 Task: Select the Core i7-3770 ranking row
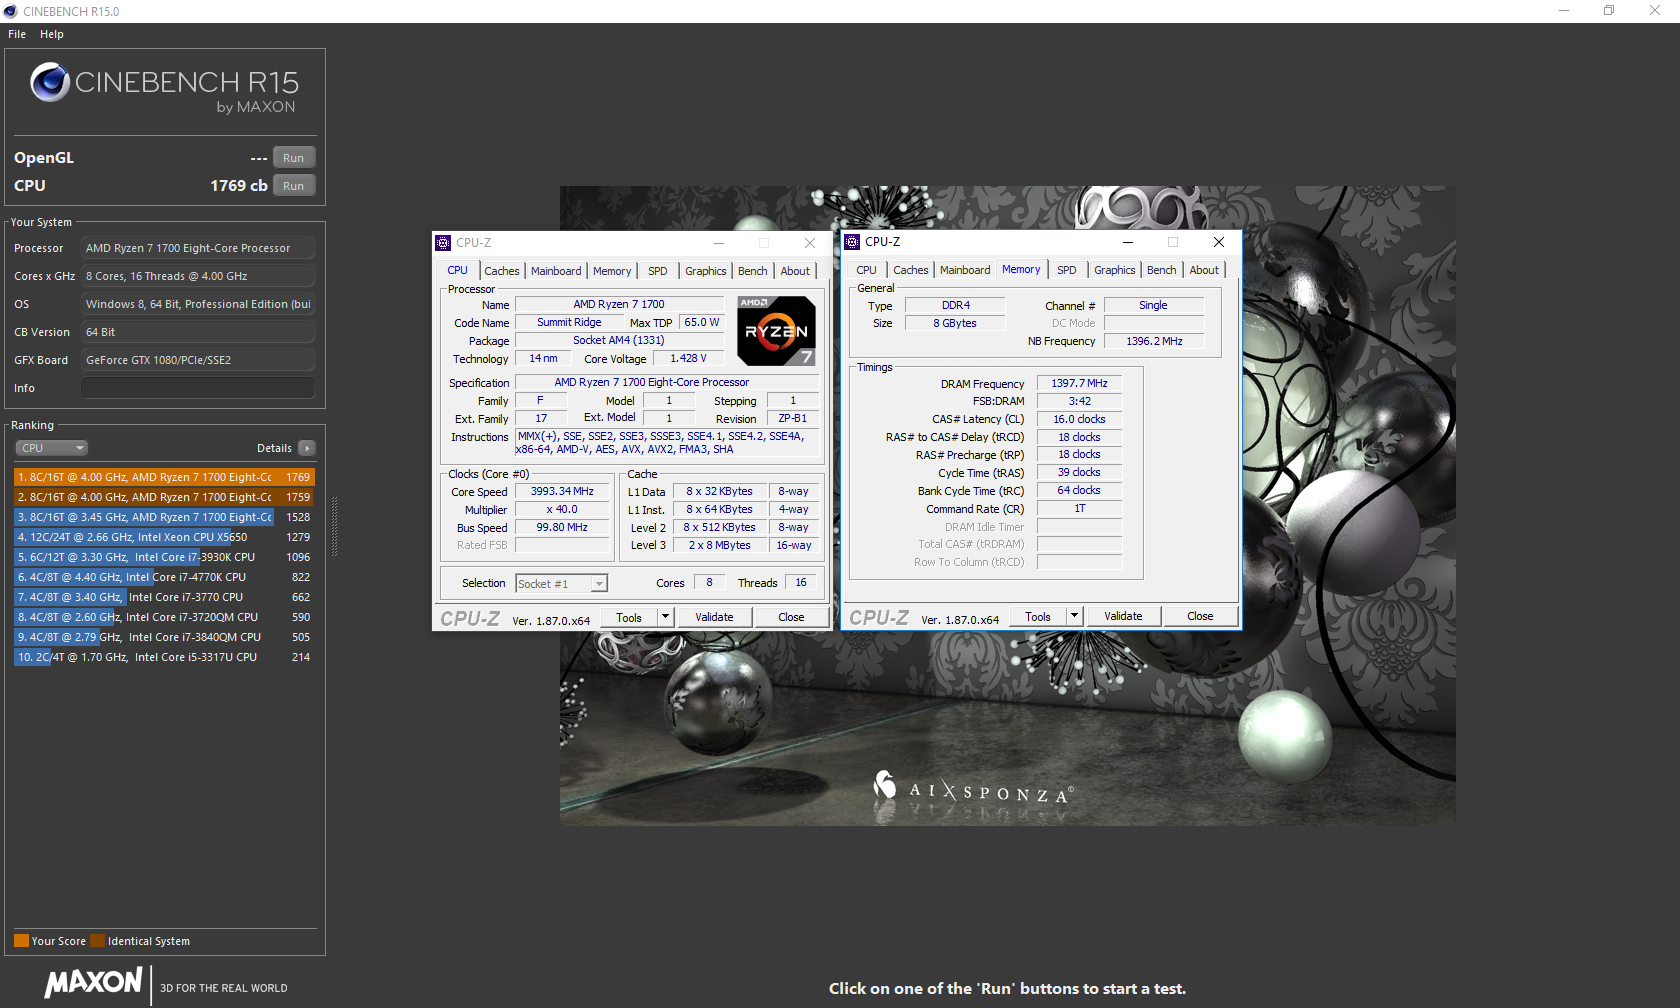pyautogui.click(x=164, y=597)
